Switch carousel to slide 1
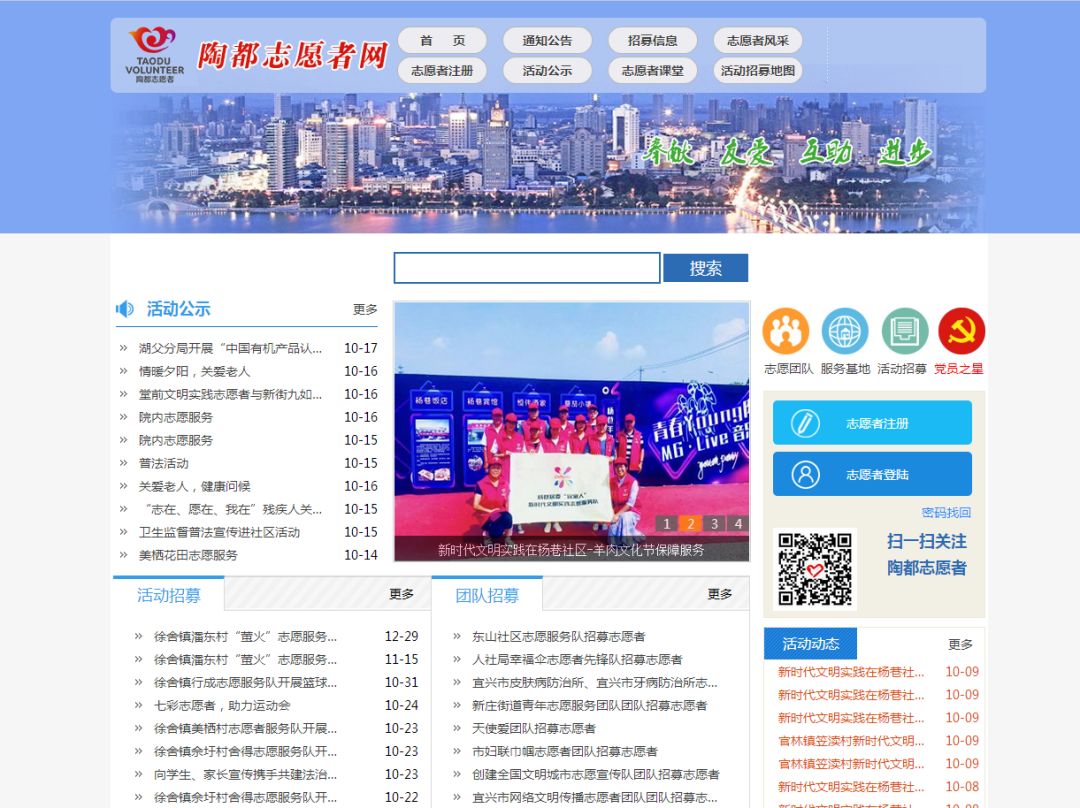Viewport: 1080px width, 808px height. (666, 524)
